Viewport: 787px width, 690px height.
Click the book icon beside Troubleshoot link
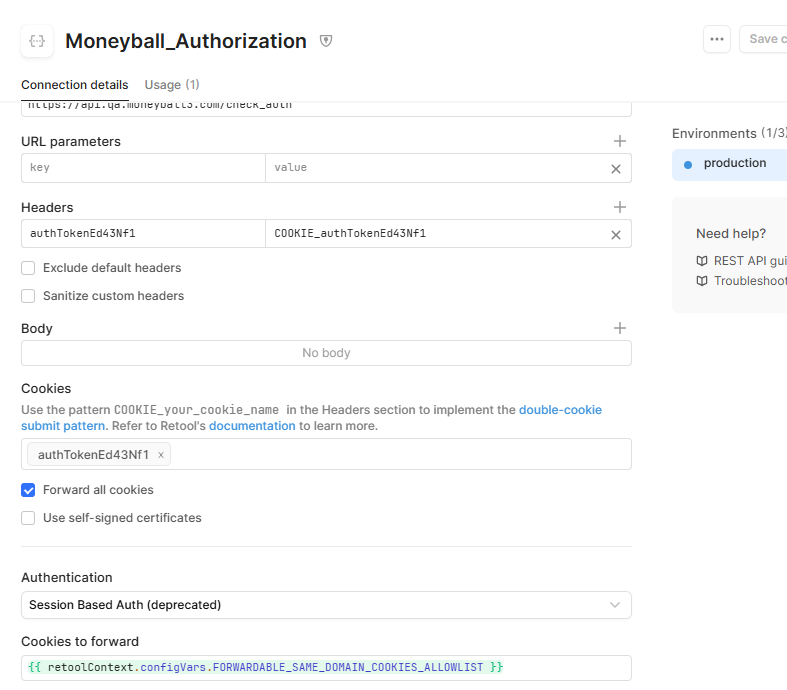pyautogui.click(x=702, y=281)
